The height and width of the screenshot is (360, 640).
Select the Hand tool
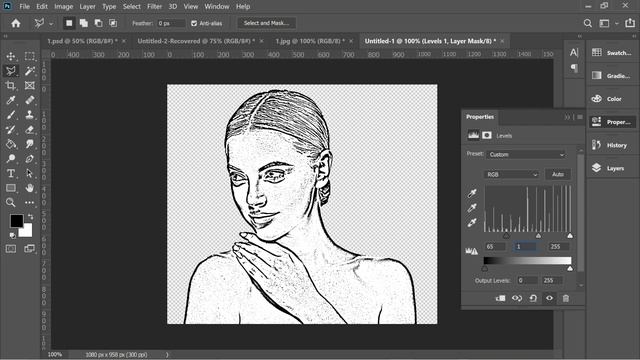tap(29, 188)
